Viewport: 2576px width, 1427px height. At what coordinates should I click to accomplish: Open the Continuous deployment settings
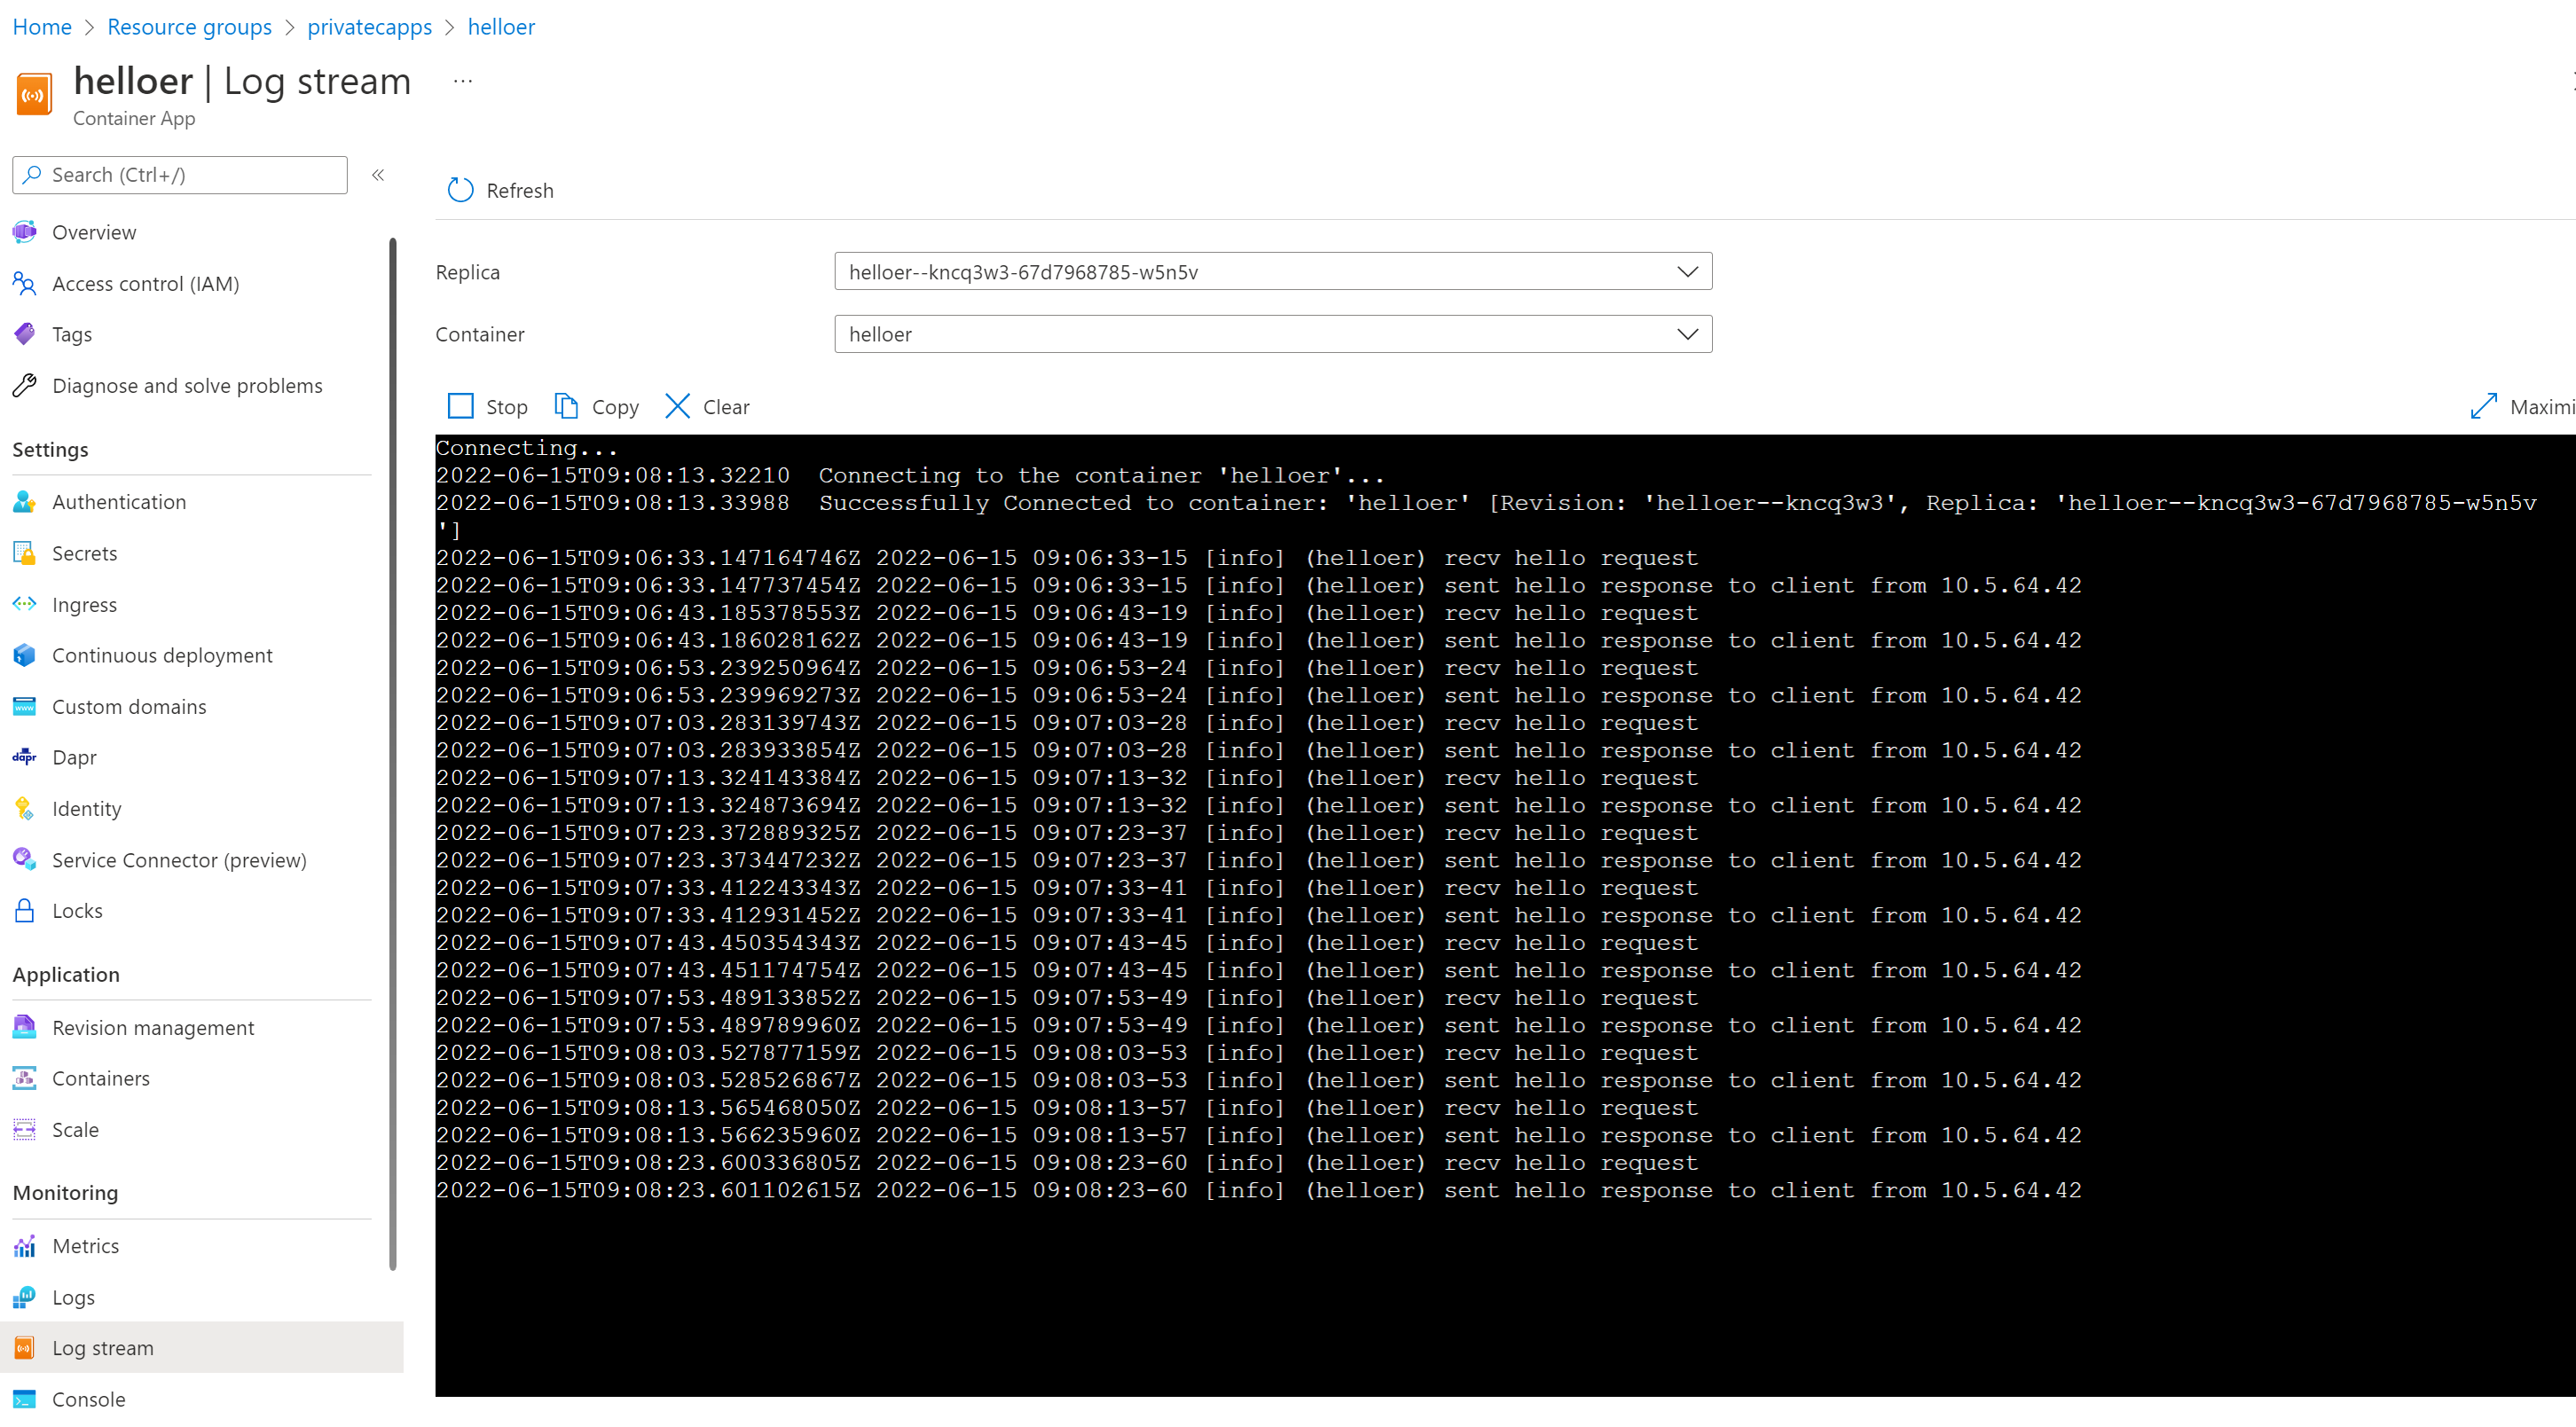click(x=161, y=654)
